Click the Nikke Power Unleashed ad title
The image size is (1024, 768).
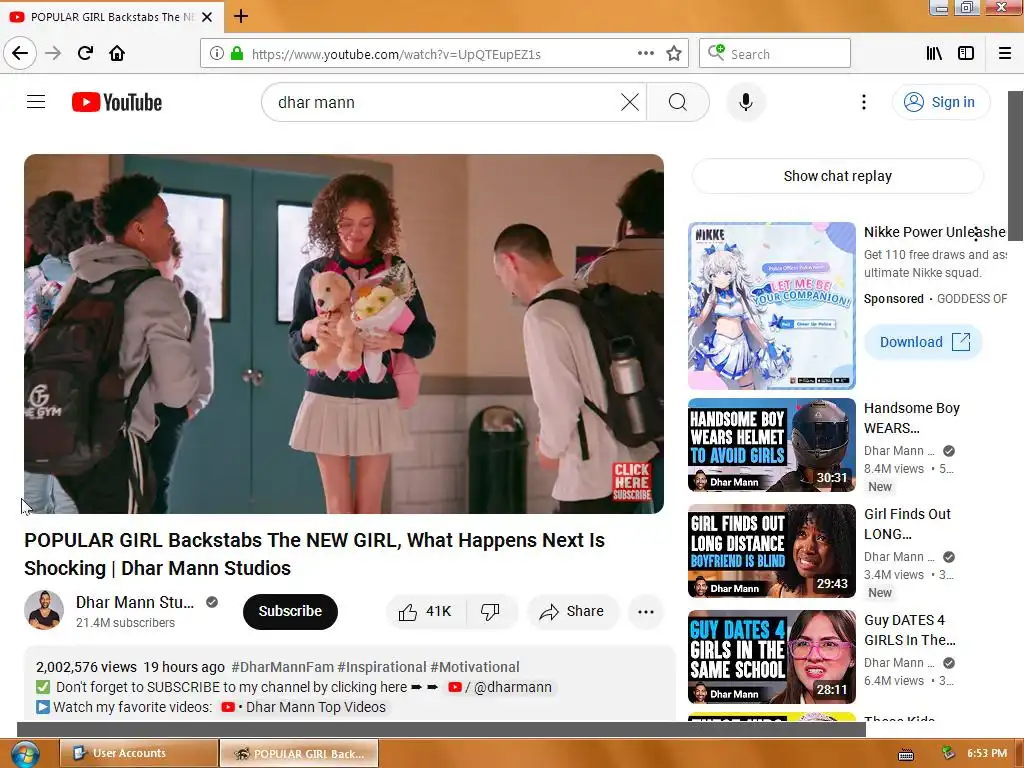pos(935,232)
